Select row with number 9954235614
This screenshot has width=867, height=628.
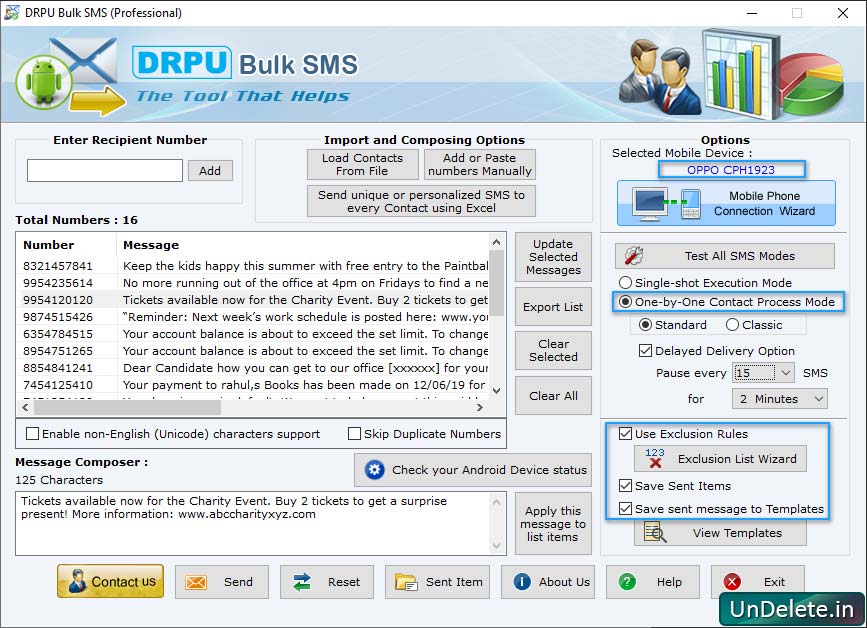tap(253, 283)
